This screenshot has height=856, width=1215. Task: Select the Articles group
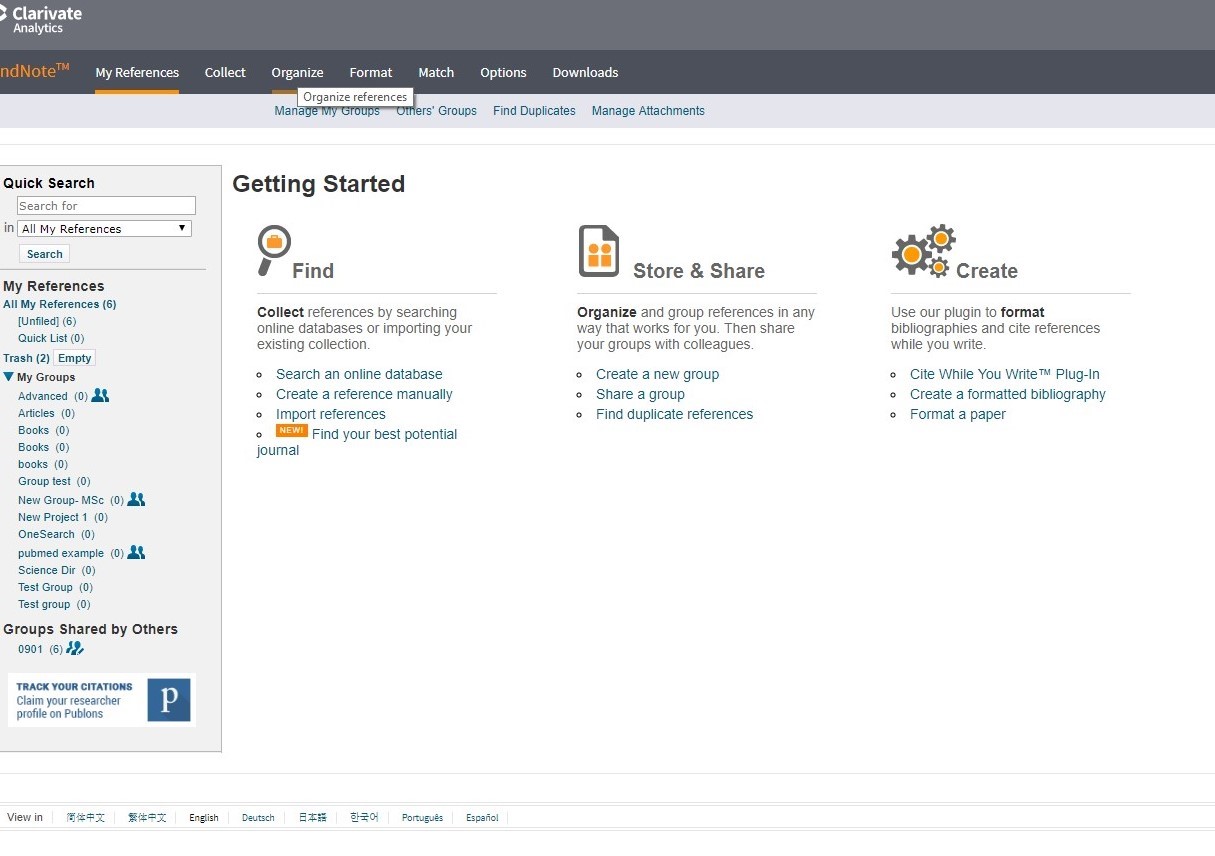tap(36, 413)
